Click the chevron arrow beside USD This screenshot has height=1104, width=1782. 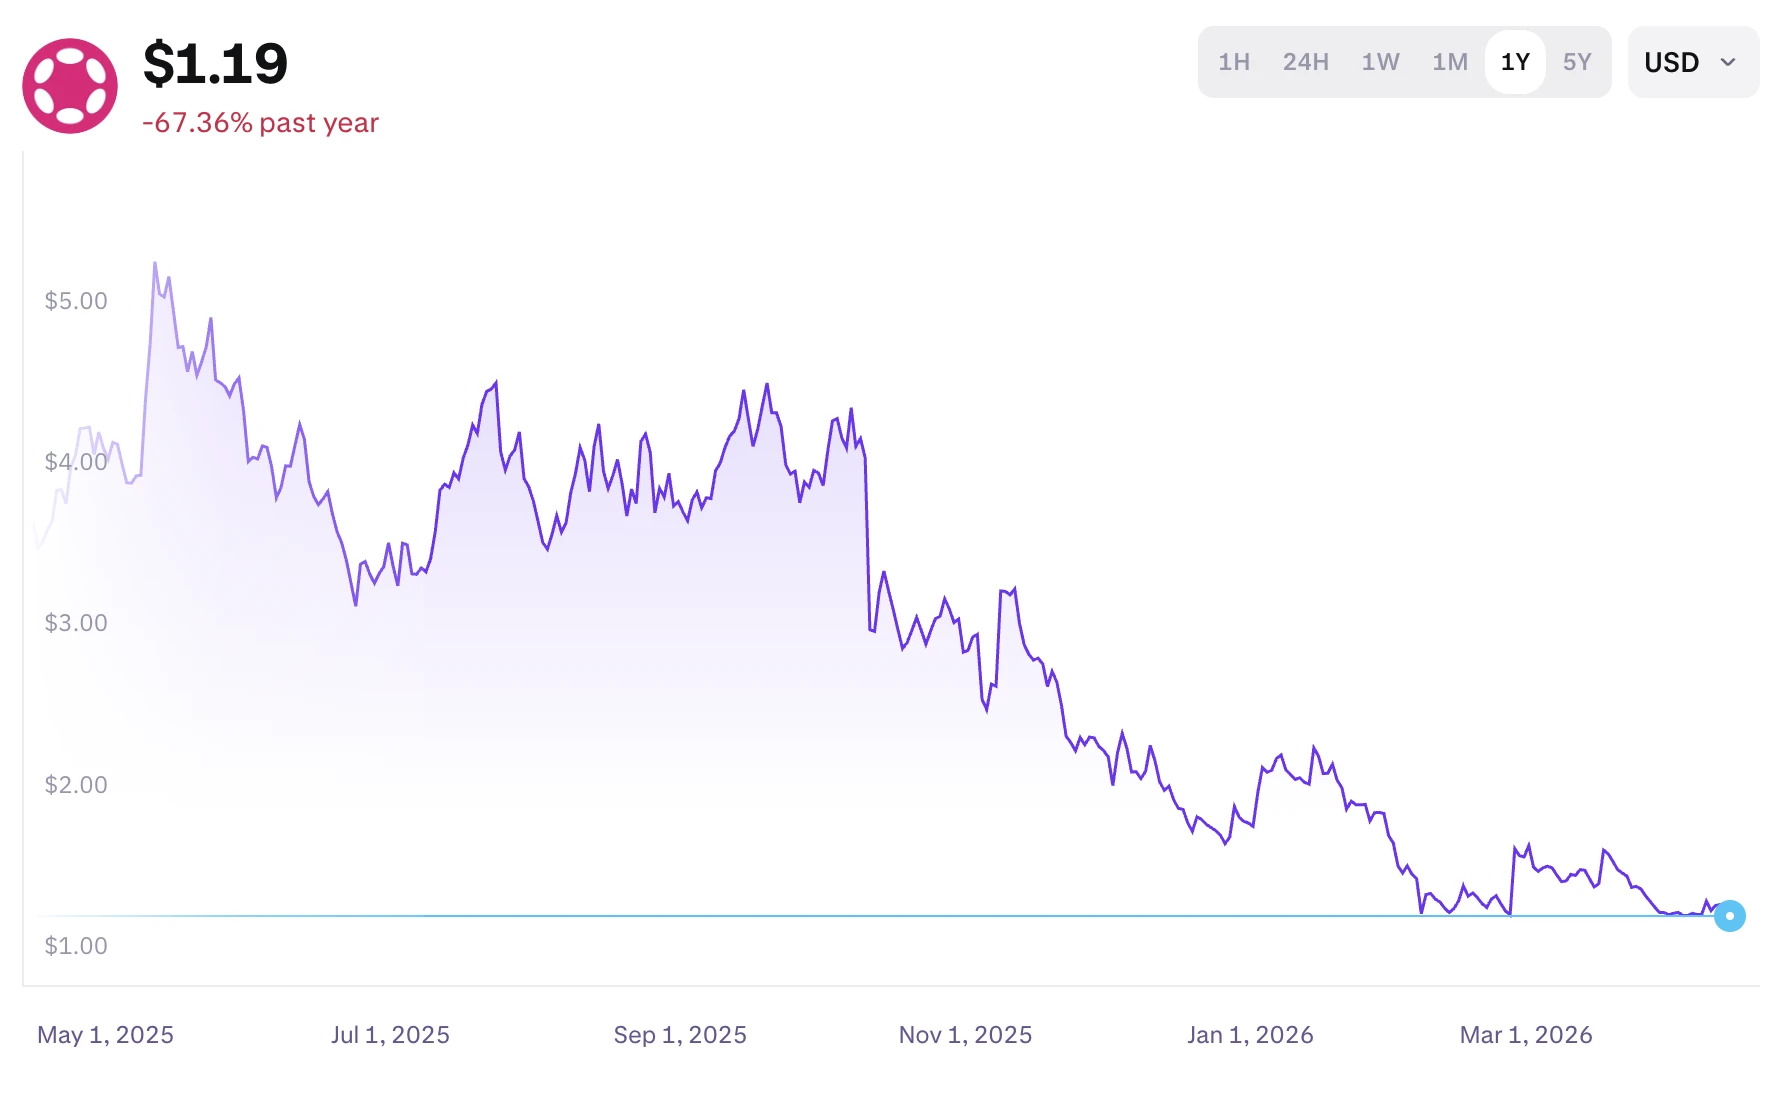point(1728,62)
